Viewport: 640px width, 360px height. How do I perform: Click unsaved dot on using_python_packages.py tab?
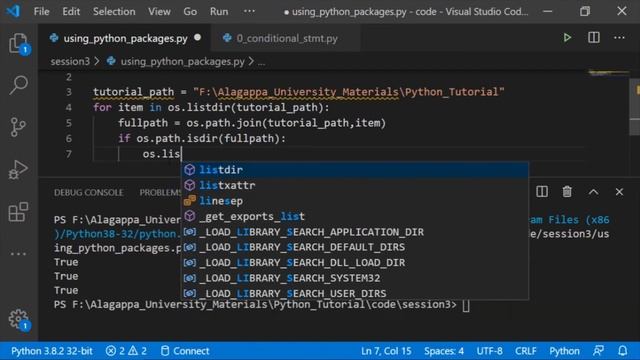(198, 38)
